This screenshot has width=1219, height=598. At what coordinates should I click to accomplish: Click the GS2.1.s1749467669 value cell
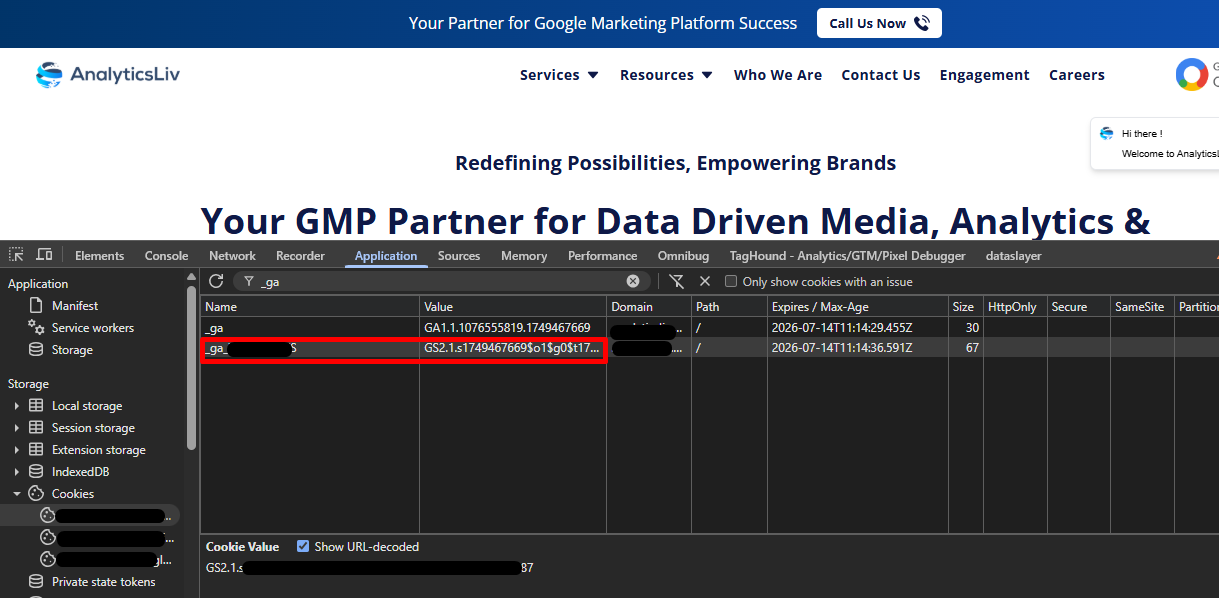[x=513, y=348]
